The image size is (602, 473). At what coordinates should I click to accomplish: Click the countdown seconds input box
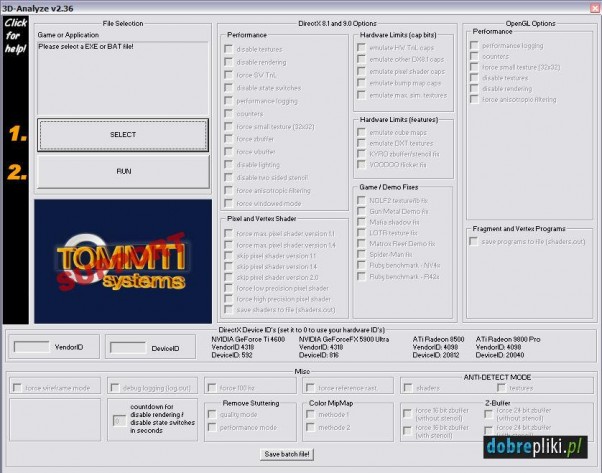[119, 421]
